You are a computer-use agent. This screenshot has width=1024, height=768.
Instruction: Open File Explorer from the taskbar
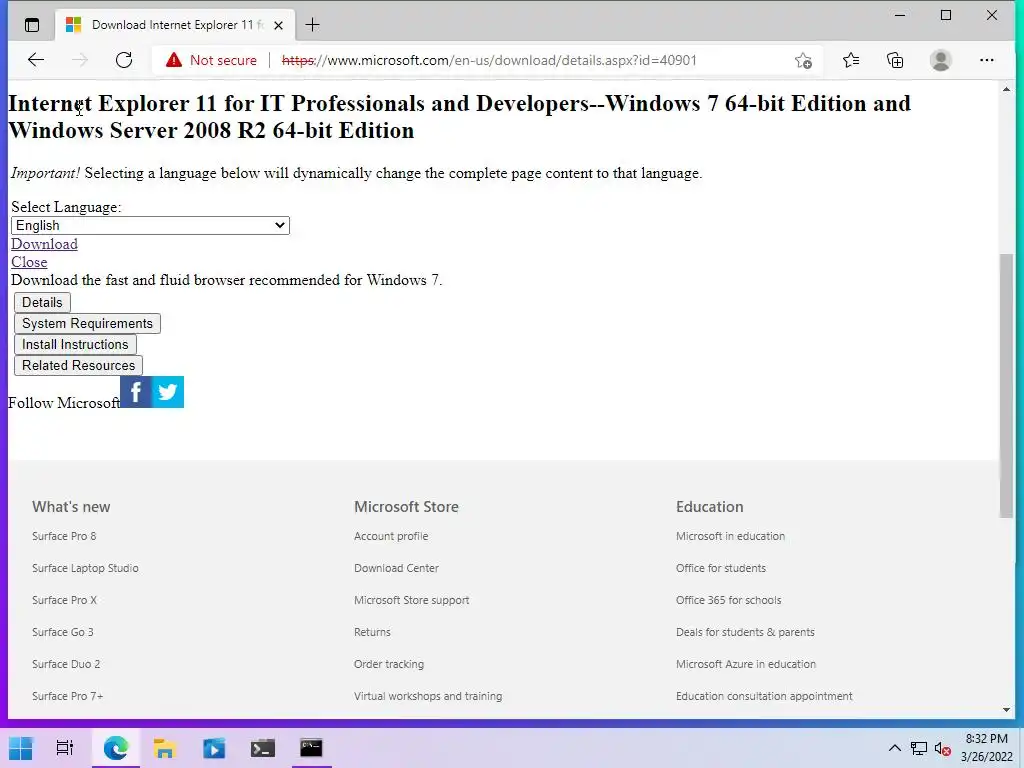[165, 748]
